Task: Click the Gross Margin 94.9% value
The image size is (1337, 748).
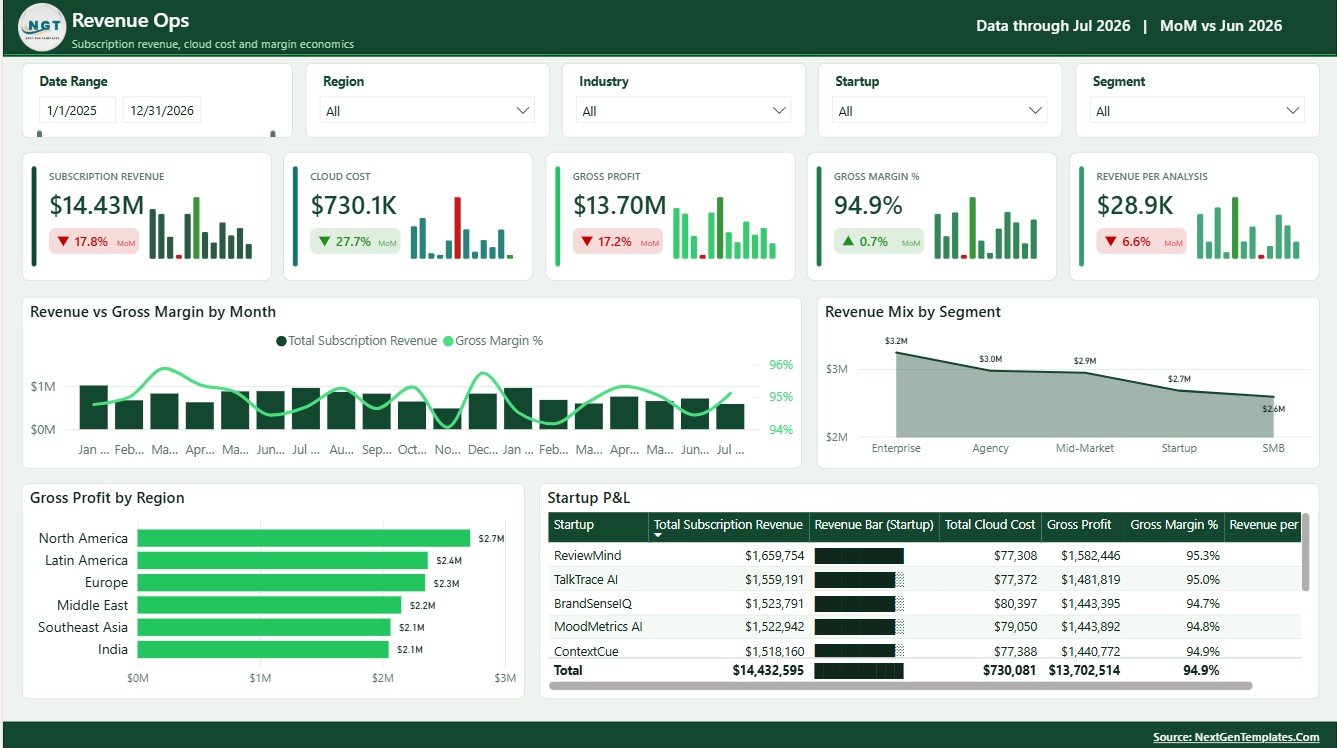Action: pos(868,205)
